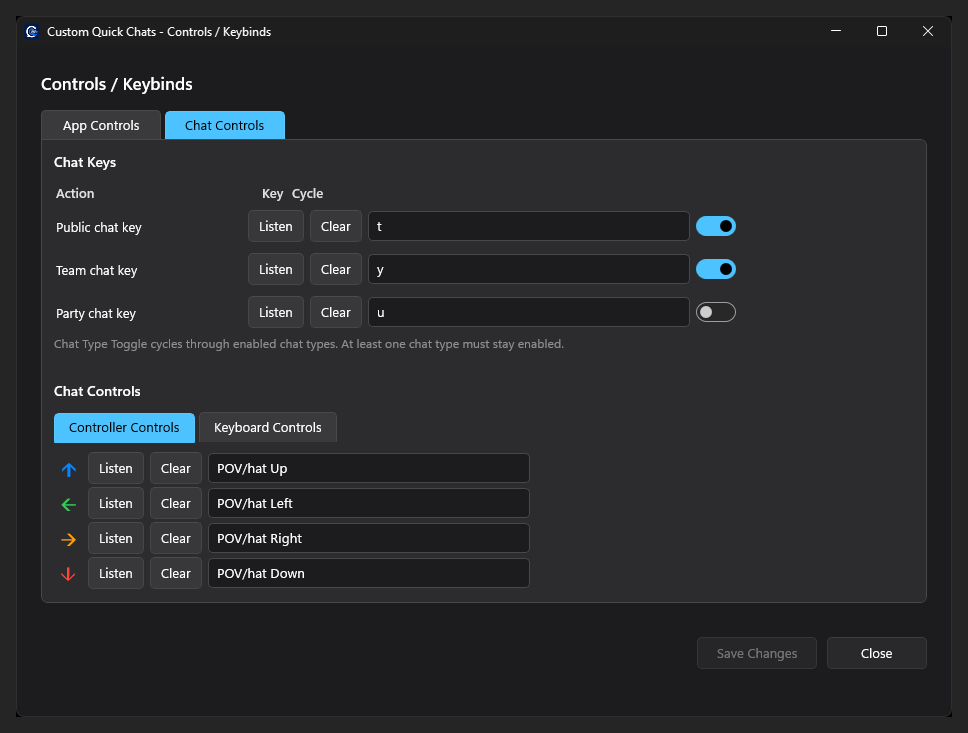Click the Action column header
The width and height of the screenshot is (968, 733).
[75, 193]
